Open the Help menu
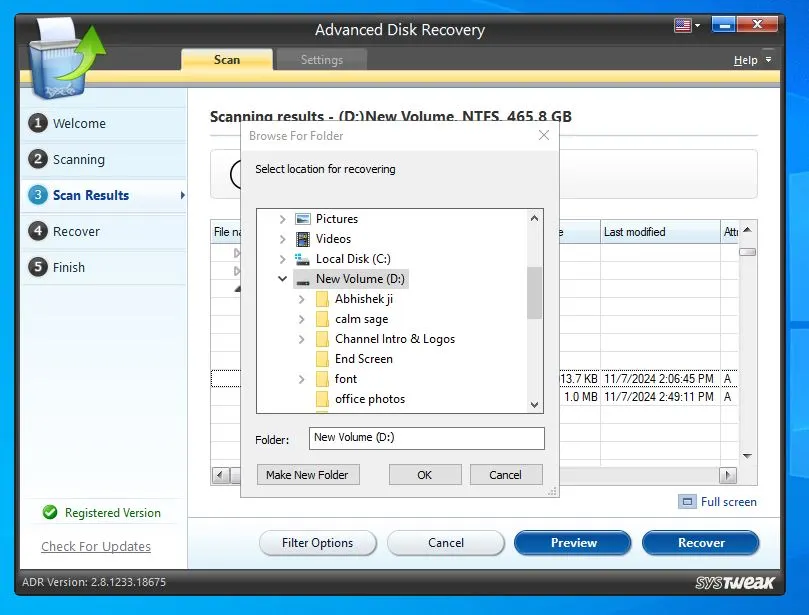This screenshot has width=809, height=615. (x=745, y=60)
